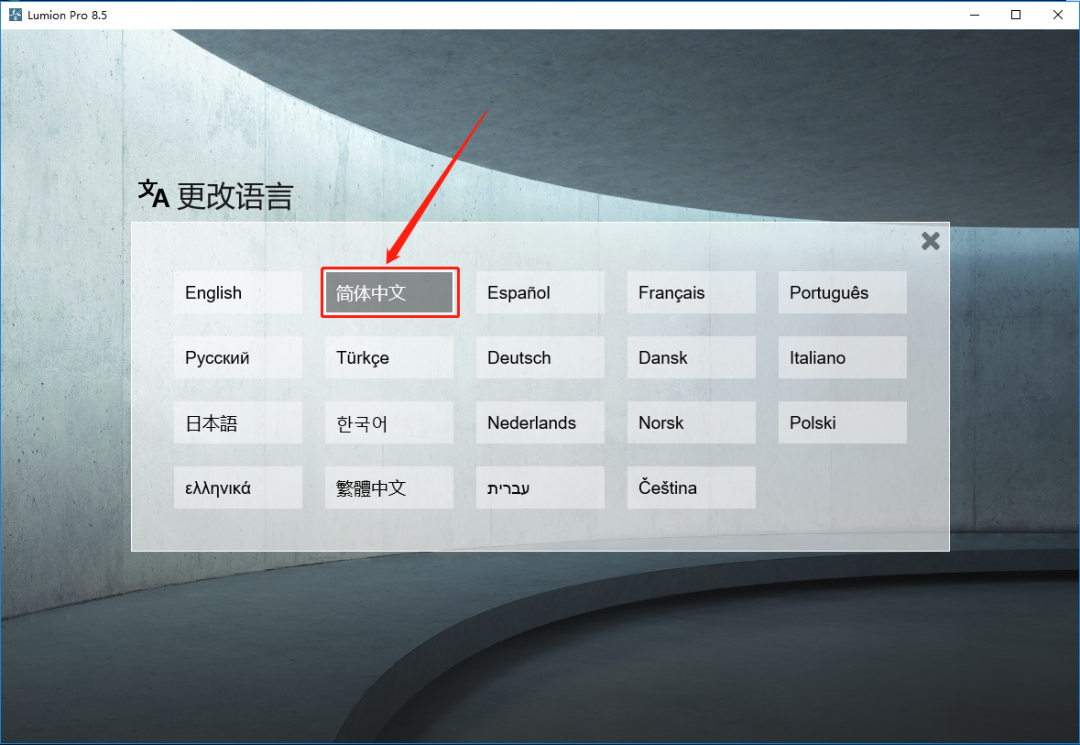Screen dimensions: 1080x745
Task: Pick Français as the language
Action: point(691,293)
